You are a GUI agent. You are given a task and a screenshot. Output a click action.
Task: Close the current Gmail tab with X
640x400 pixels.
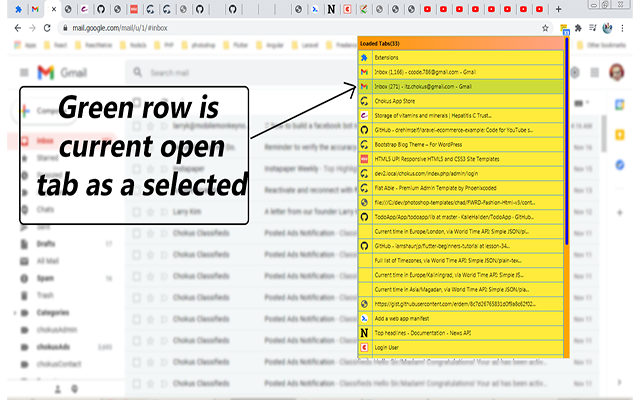click(x=53, y=9)
